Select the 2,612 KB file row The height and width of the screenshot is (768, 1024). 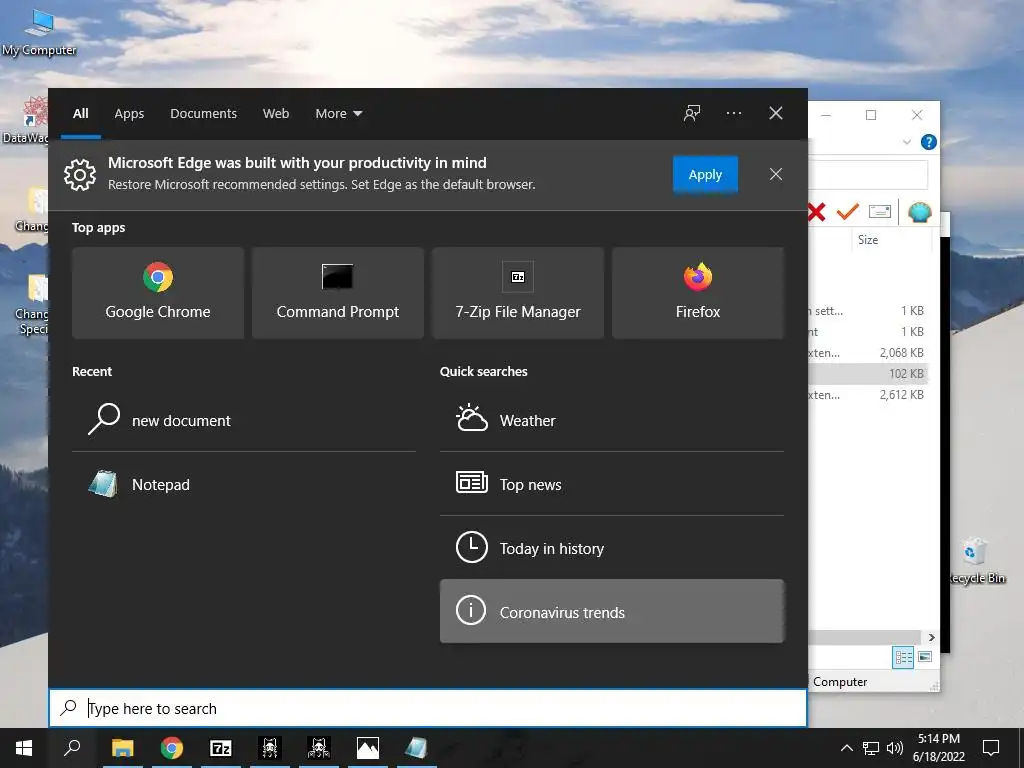click(x=867, y=394)
